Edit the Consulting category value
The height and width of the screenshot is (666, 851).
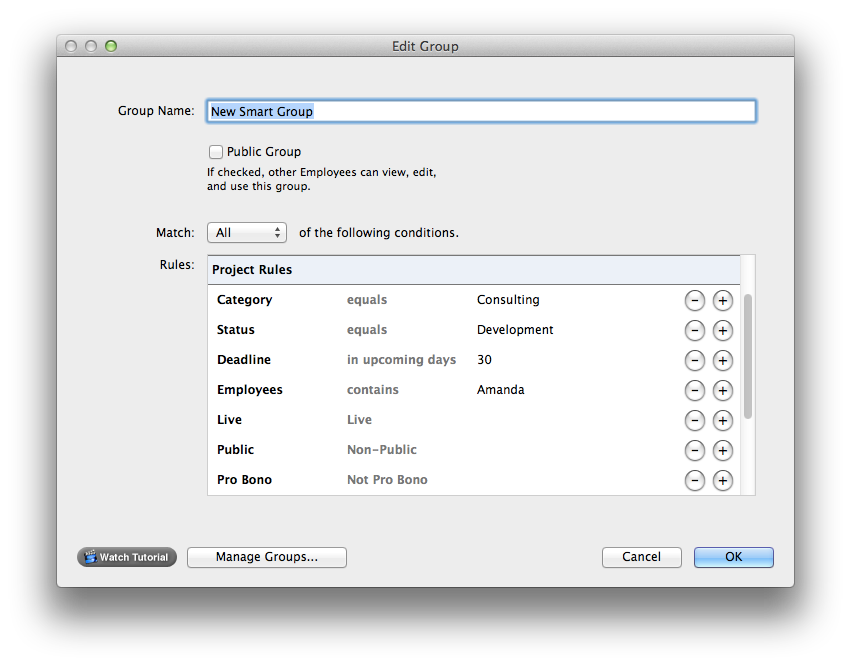508,300
